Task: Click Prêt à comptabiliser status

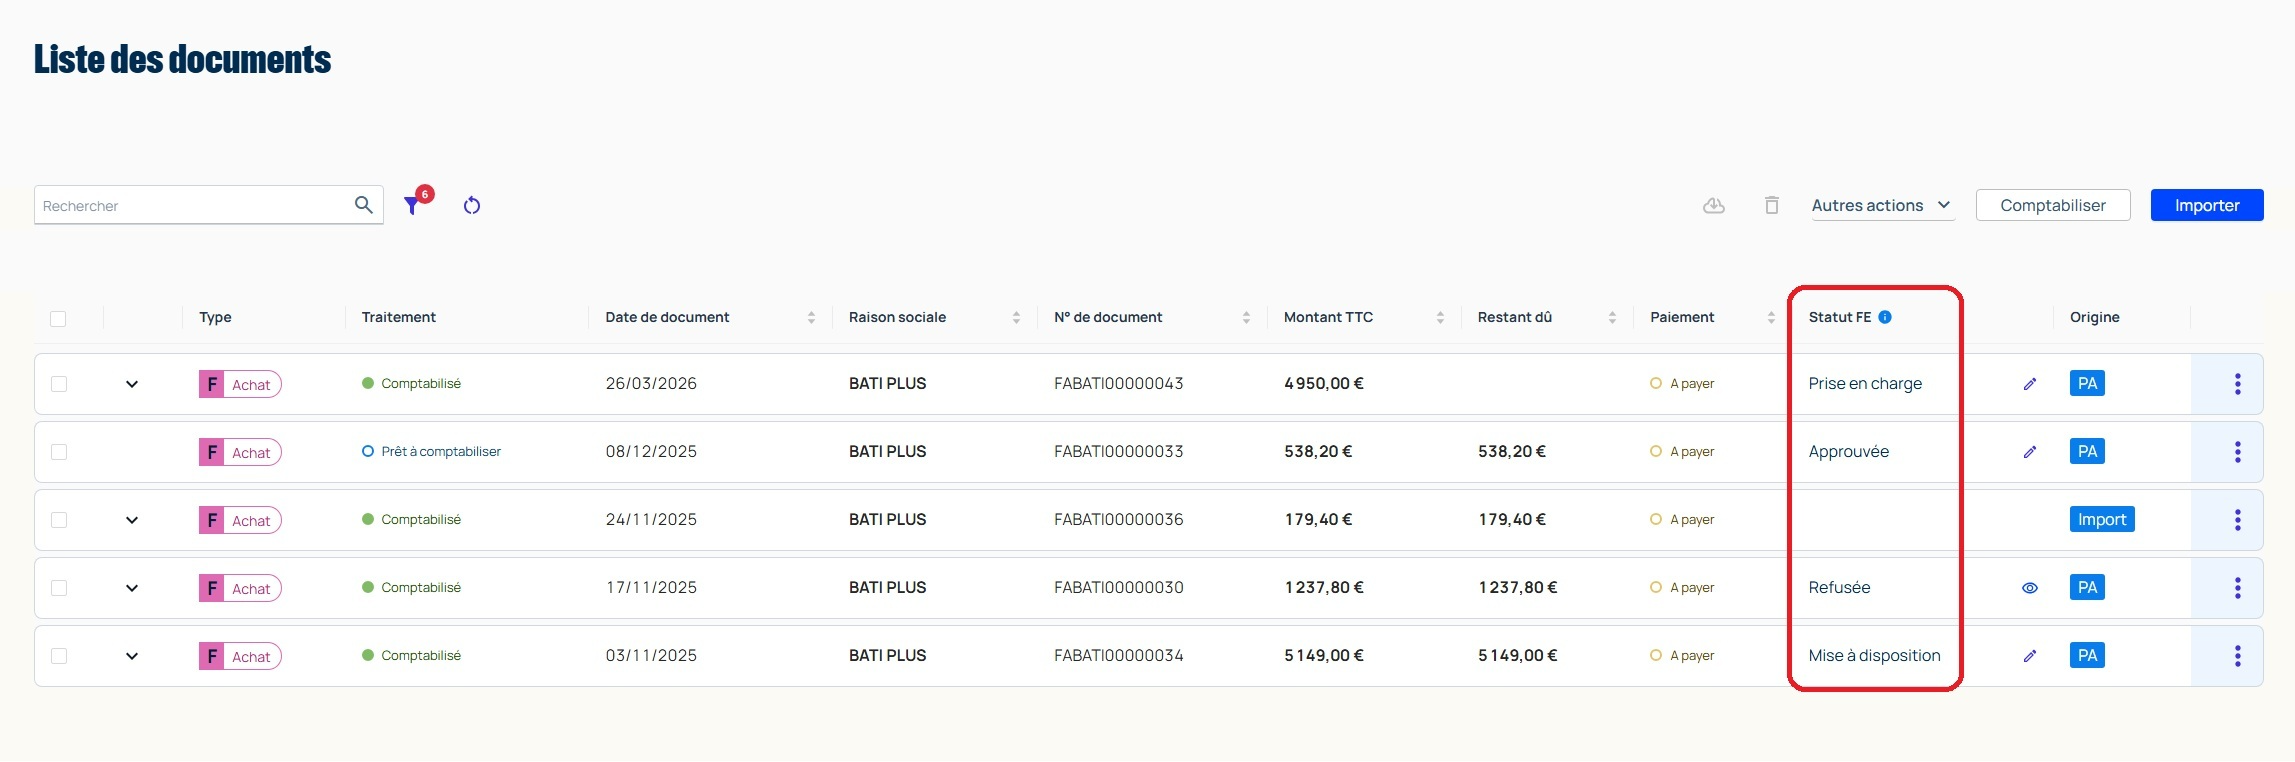Action: click(x=431, y=452)
